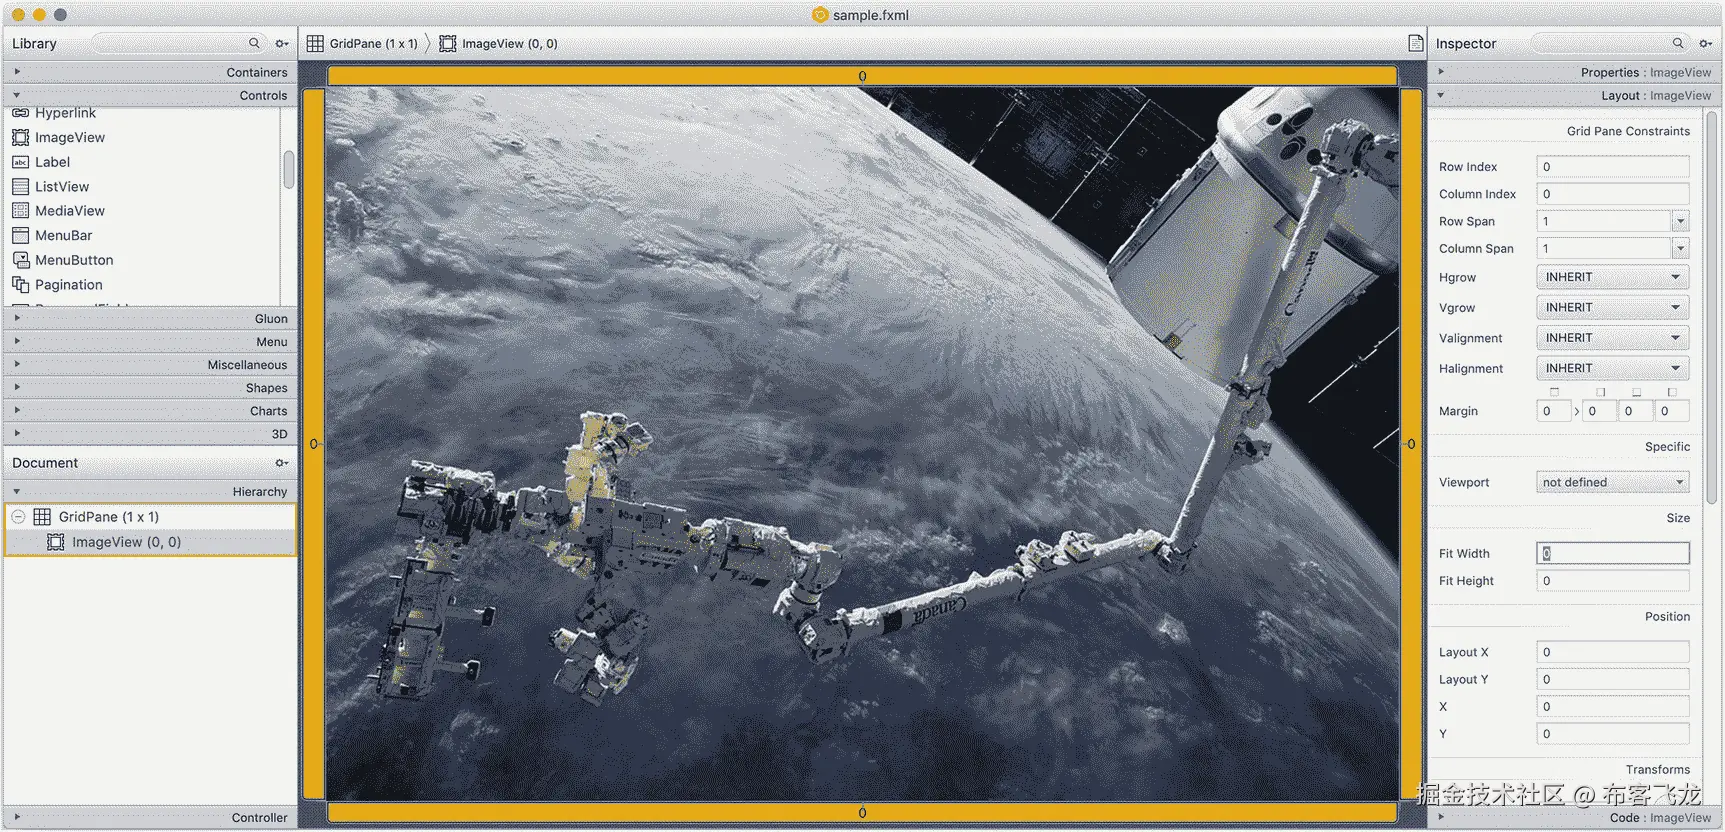Select the Label control icon
Screen dimensions: 1725x832
[20, 162]
